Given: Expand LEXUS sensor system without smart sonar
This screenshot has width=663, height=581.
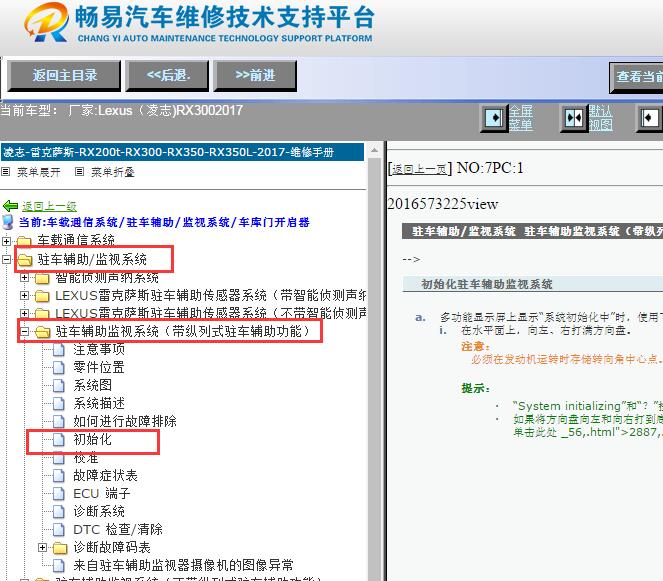Looking at the screenshot, I should [x=25, y=313].
